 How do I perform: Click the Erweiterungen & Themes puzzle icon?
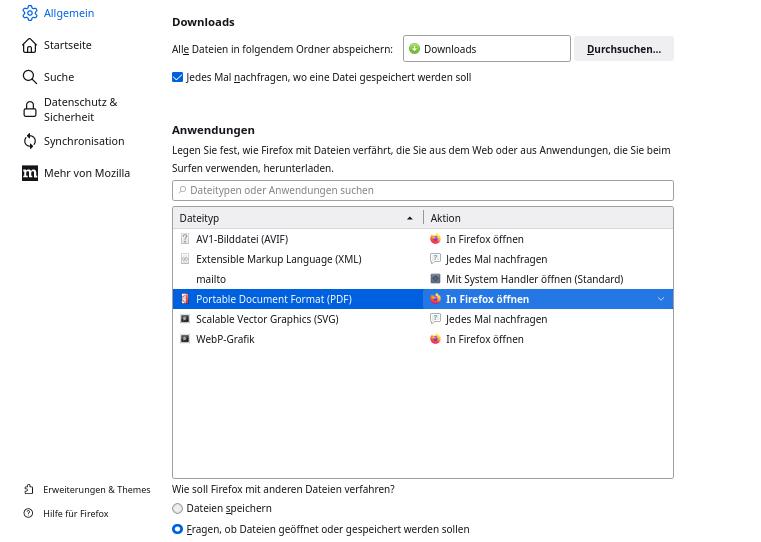click(x=29, y=490)
